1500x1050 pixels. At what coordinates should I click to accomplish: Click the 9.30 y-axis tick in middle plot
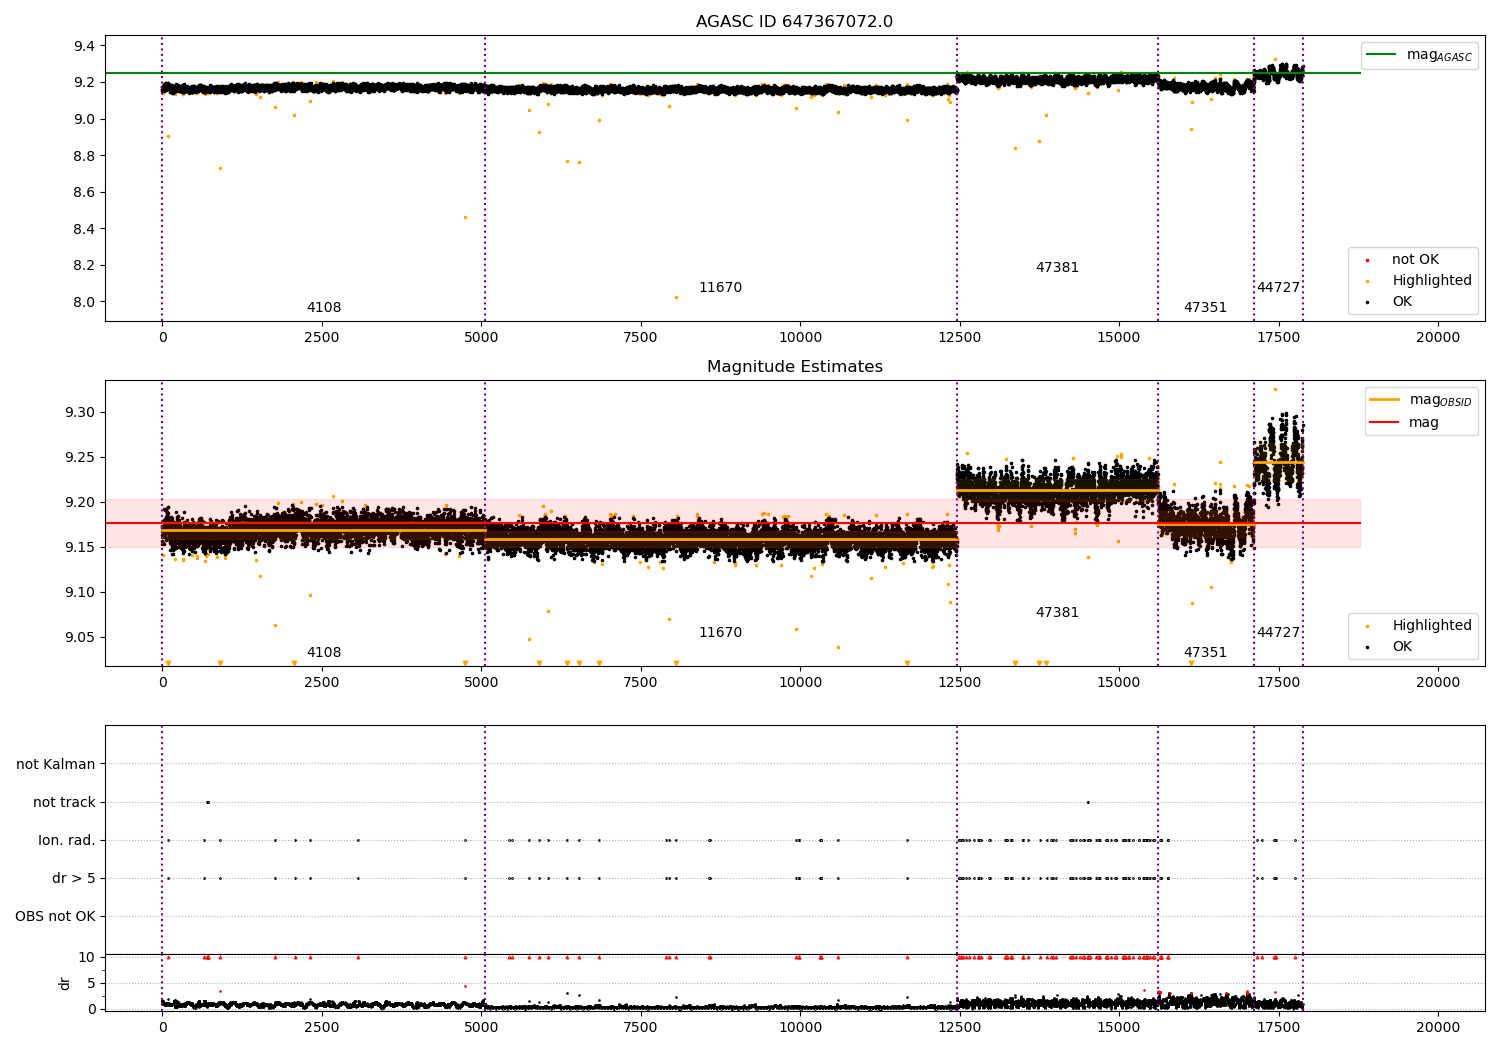[x=80, y=412]
